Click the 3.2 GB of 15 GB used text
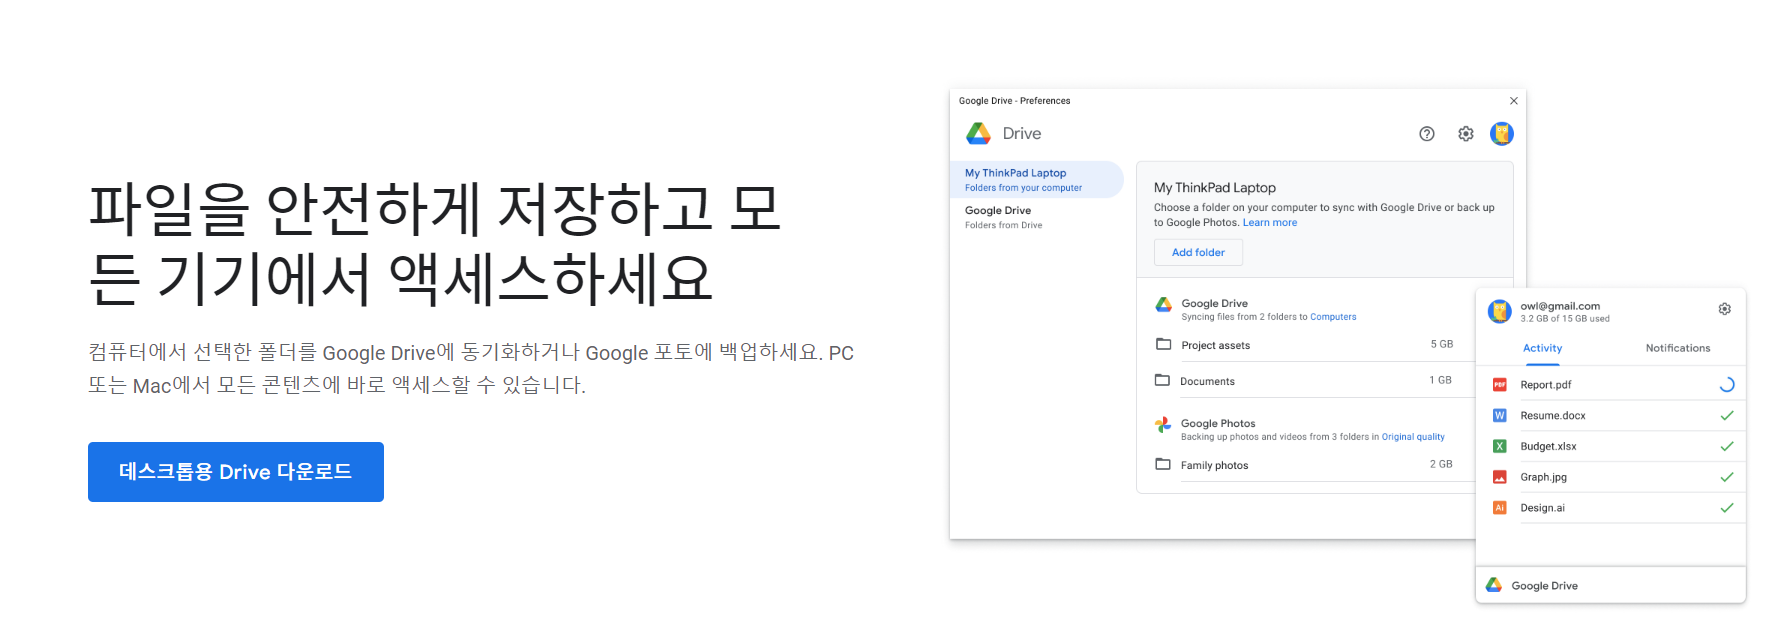 click(1565, 319)
